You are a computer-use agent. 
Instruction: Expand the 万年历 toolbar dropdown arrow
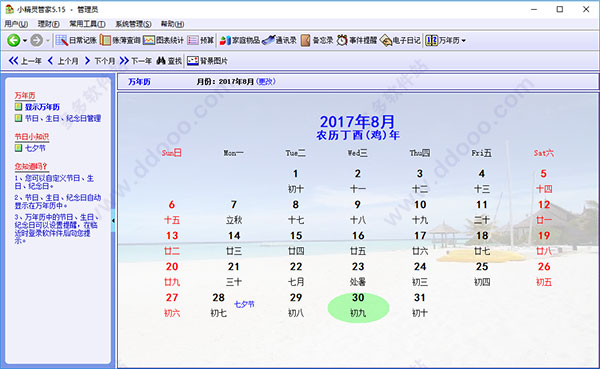(463, 41)
